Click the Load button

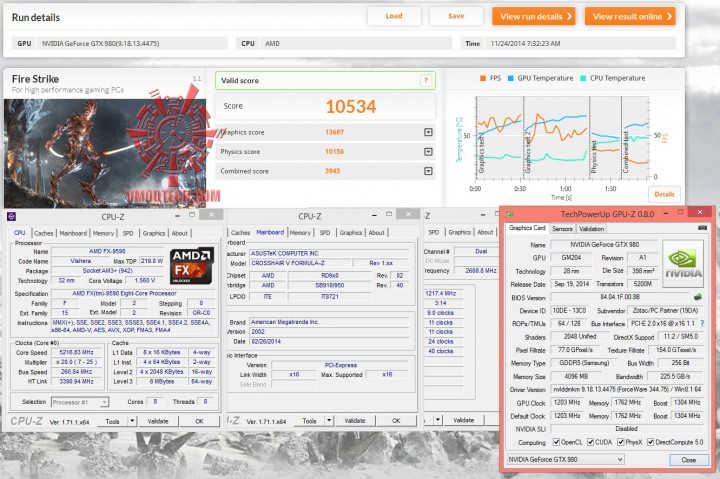[394, 16]
